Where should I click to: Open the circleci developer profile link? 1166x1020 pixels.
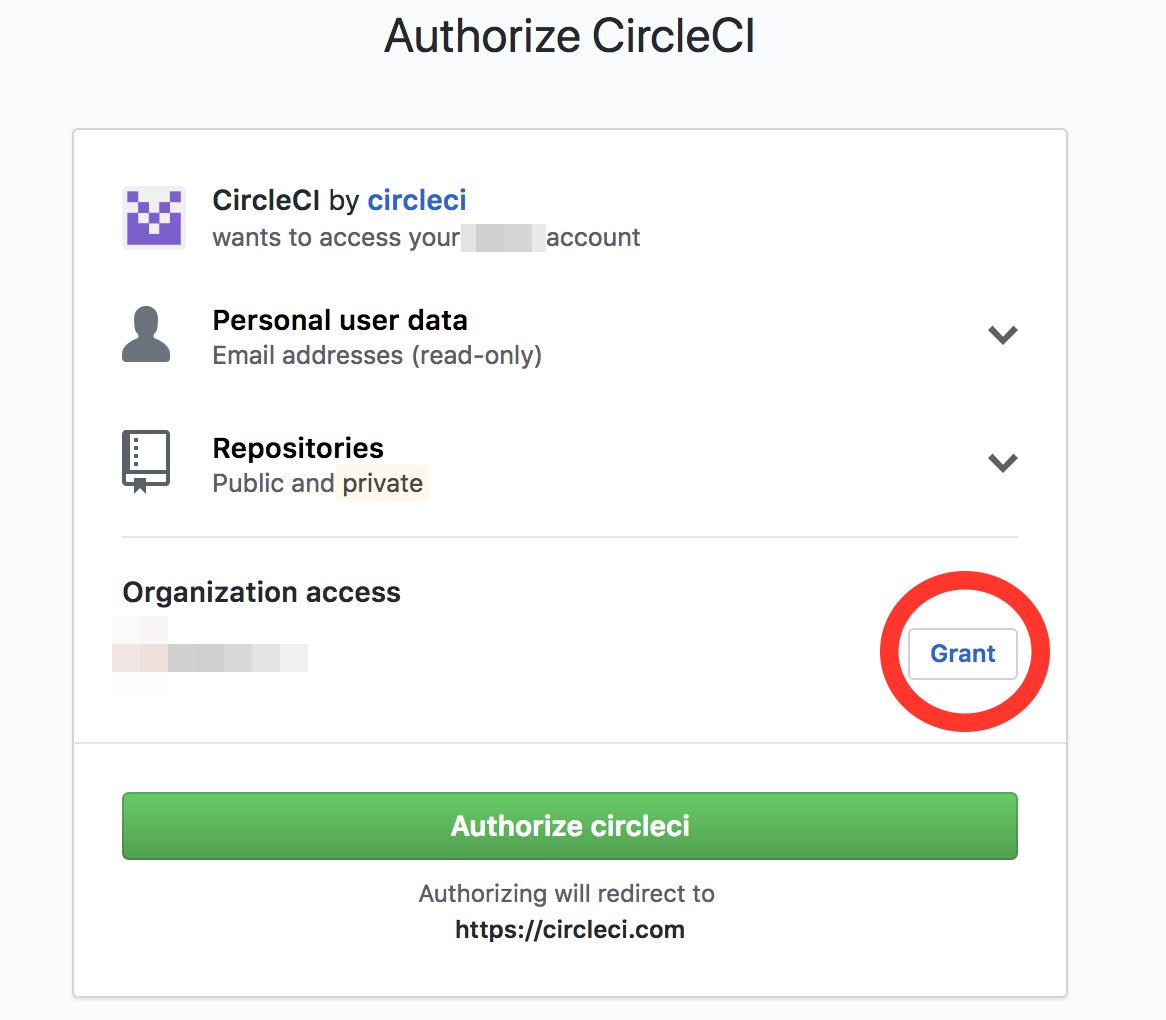click(x=417, y=201)
